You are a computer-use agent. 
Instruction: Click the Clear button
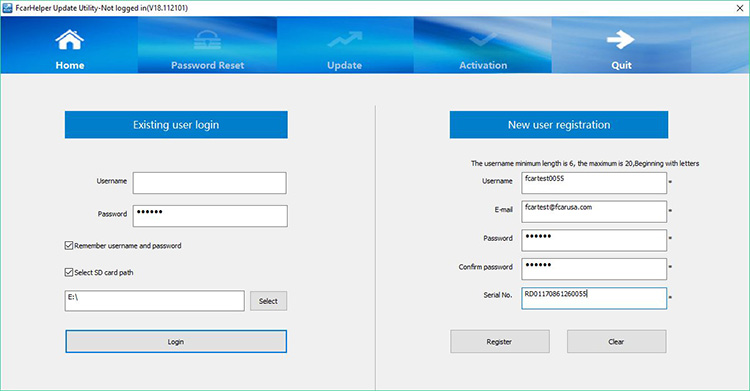click(617, 341)
